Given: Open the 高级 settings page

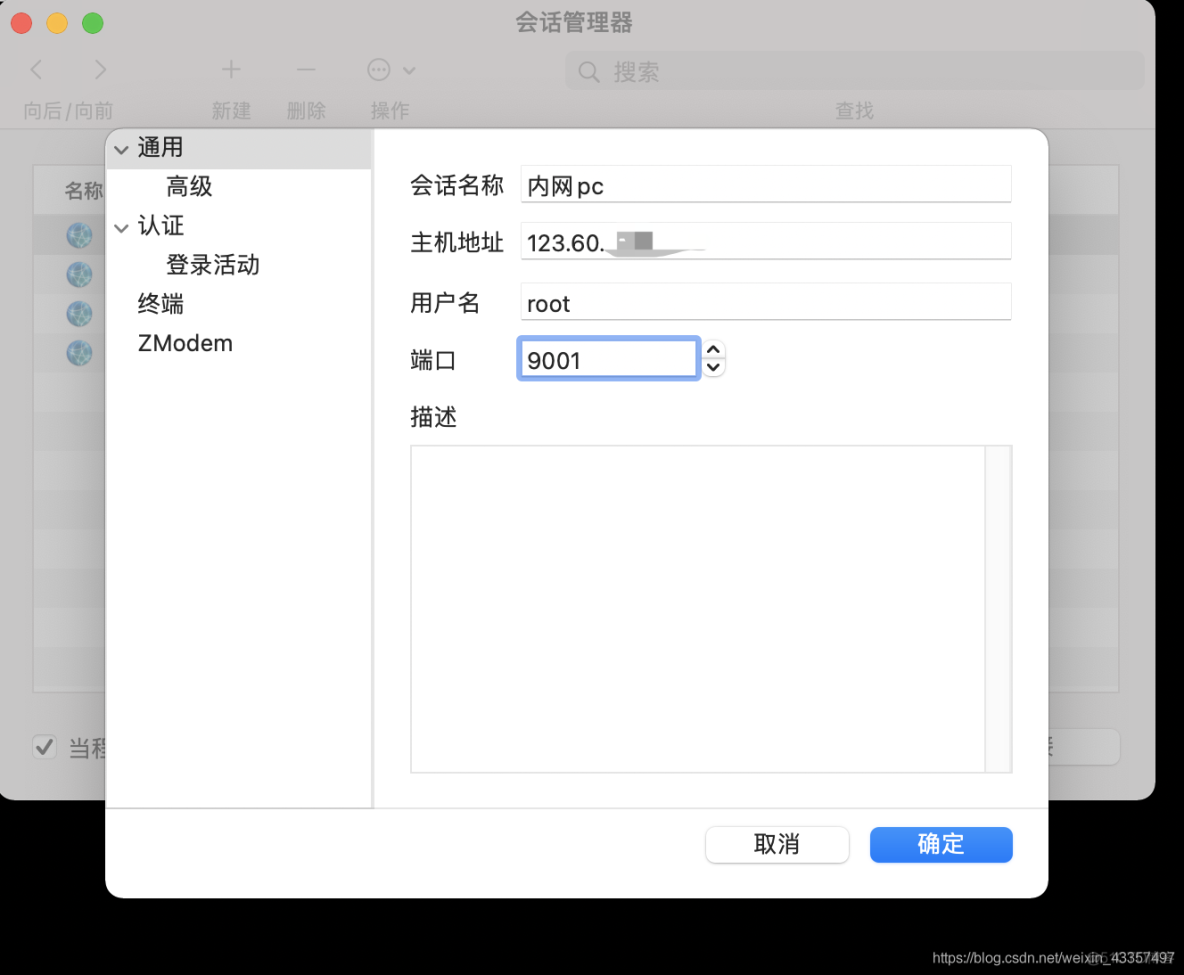Looking at the screenshot, I should click(189, 187).
